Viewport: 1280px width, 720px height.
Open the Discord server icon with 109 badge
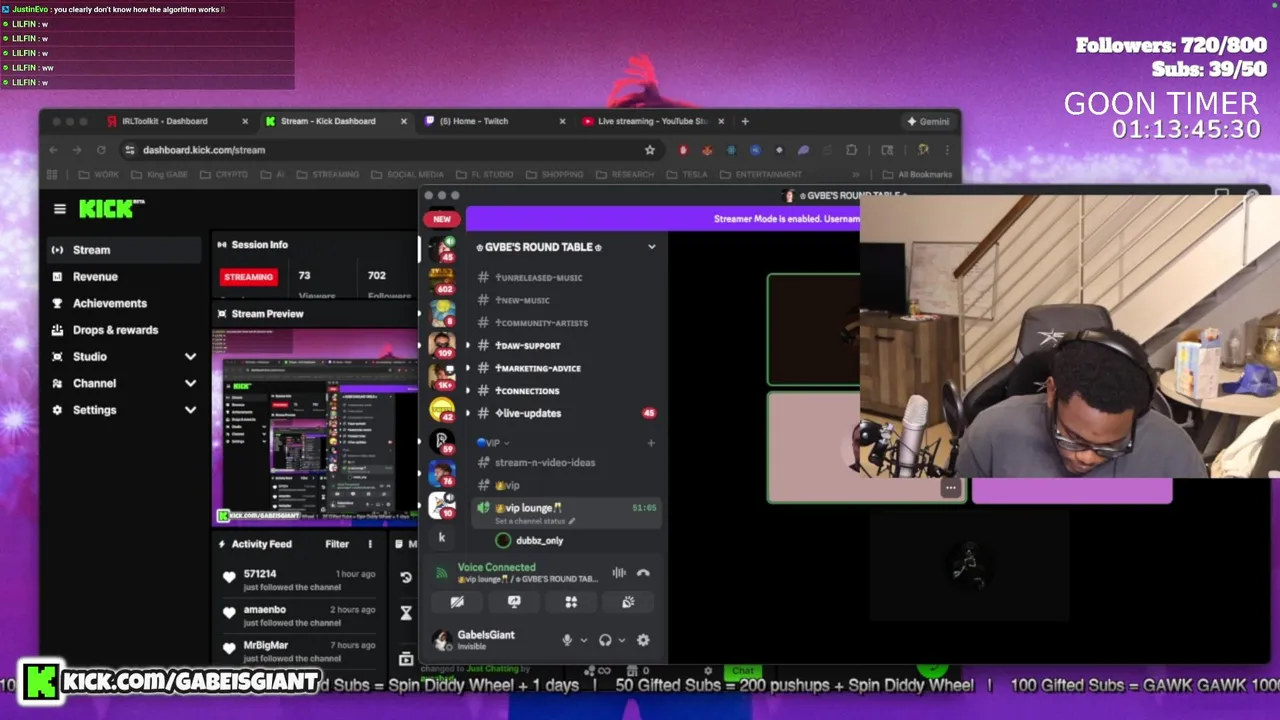pos(441,345)
